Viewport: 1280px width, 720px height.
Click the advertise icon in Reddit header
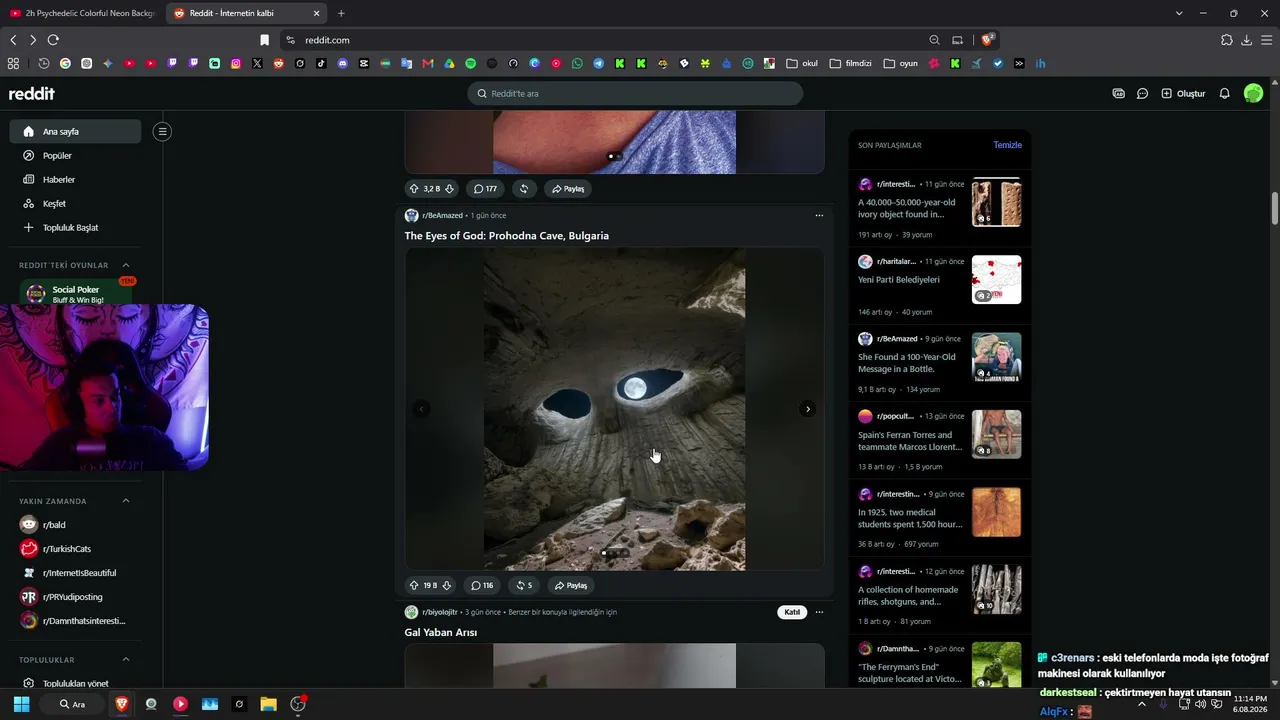(x=1118, y=93)
